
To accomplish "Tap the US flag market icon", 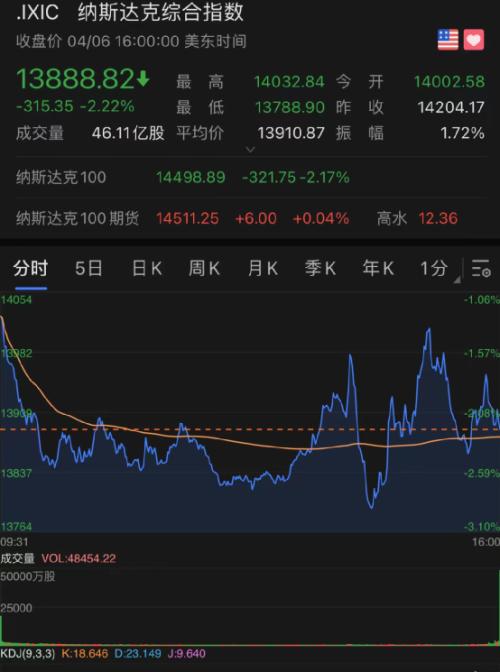I will pyautogui.click(x=448, y=40).
